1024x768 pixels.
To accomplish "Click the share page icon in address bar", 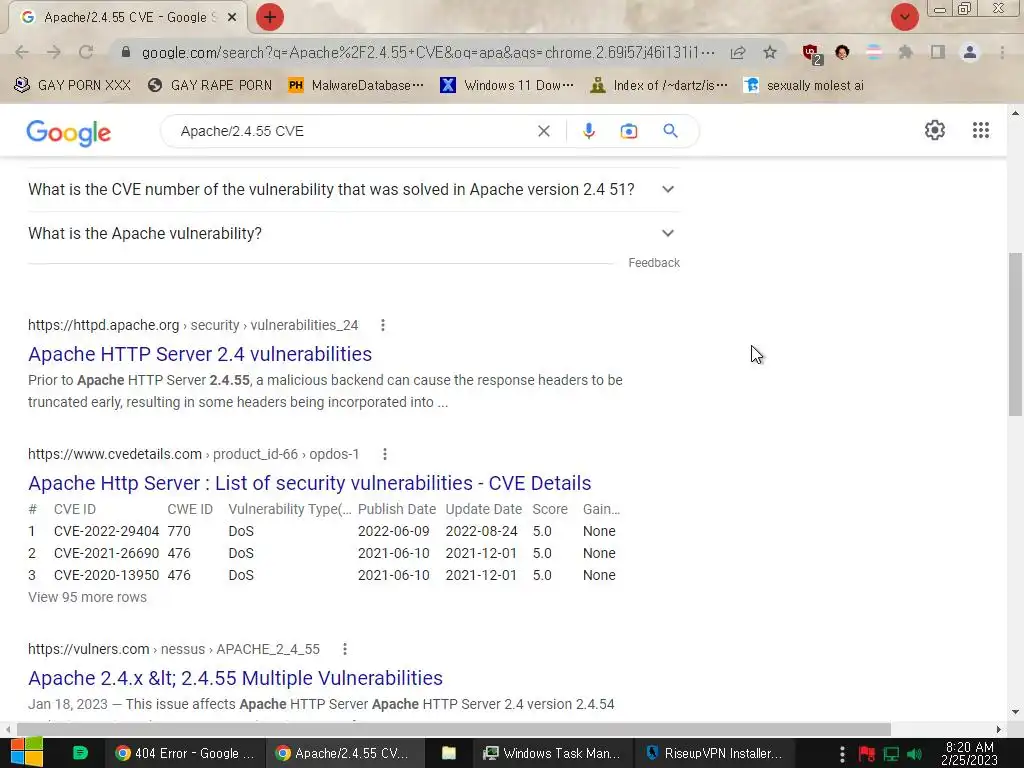I will [x=738, y=52].
